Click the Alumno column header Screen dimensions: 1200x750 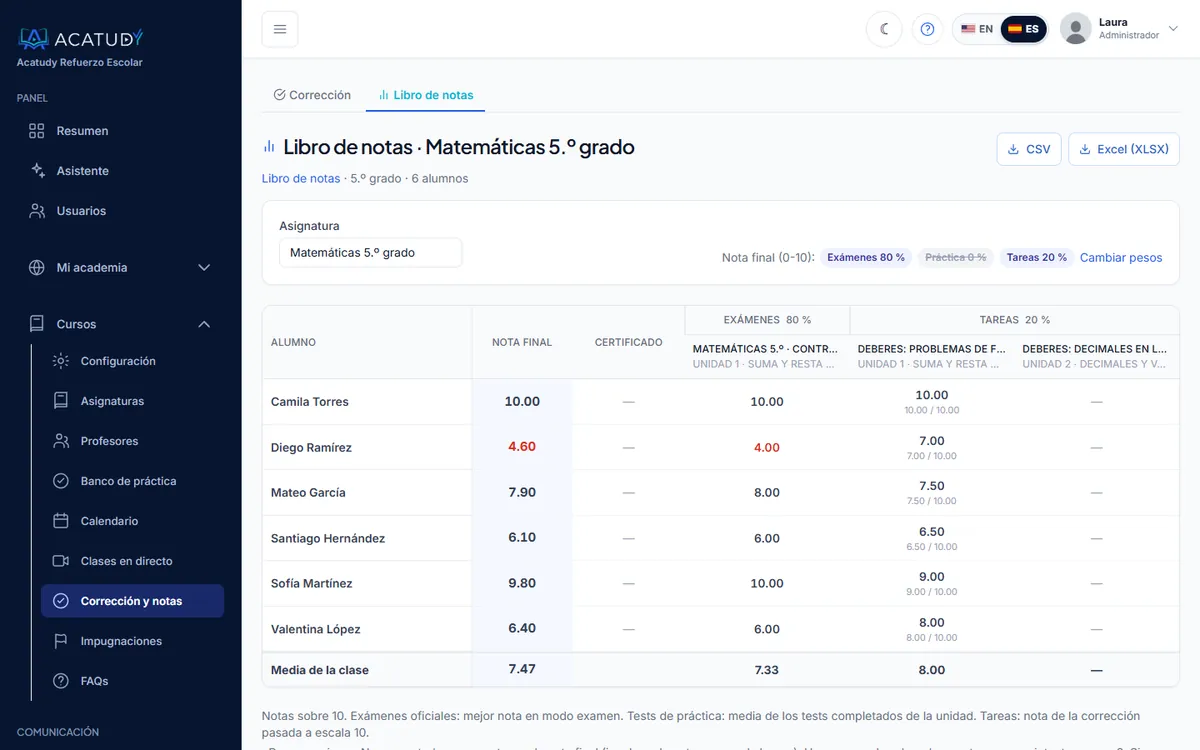coord(293,342)
